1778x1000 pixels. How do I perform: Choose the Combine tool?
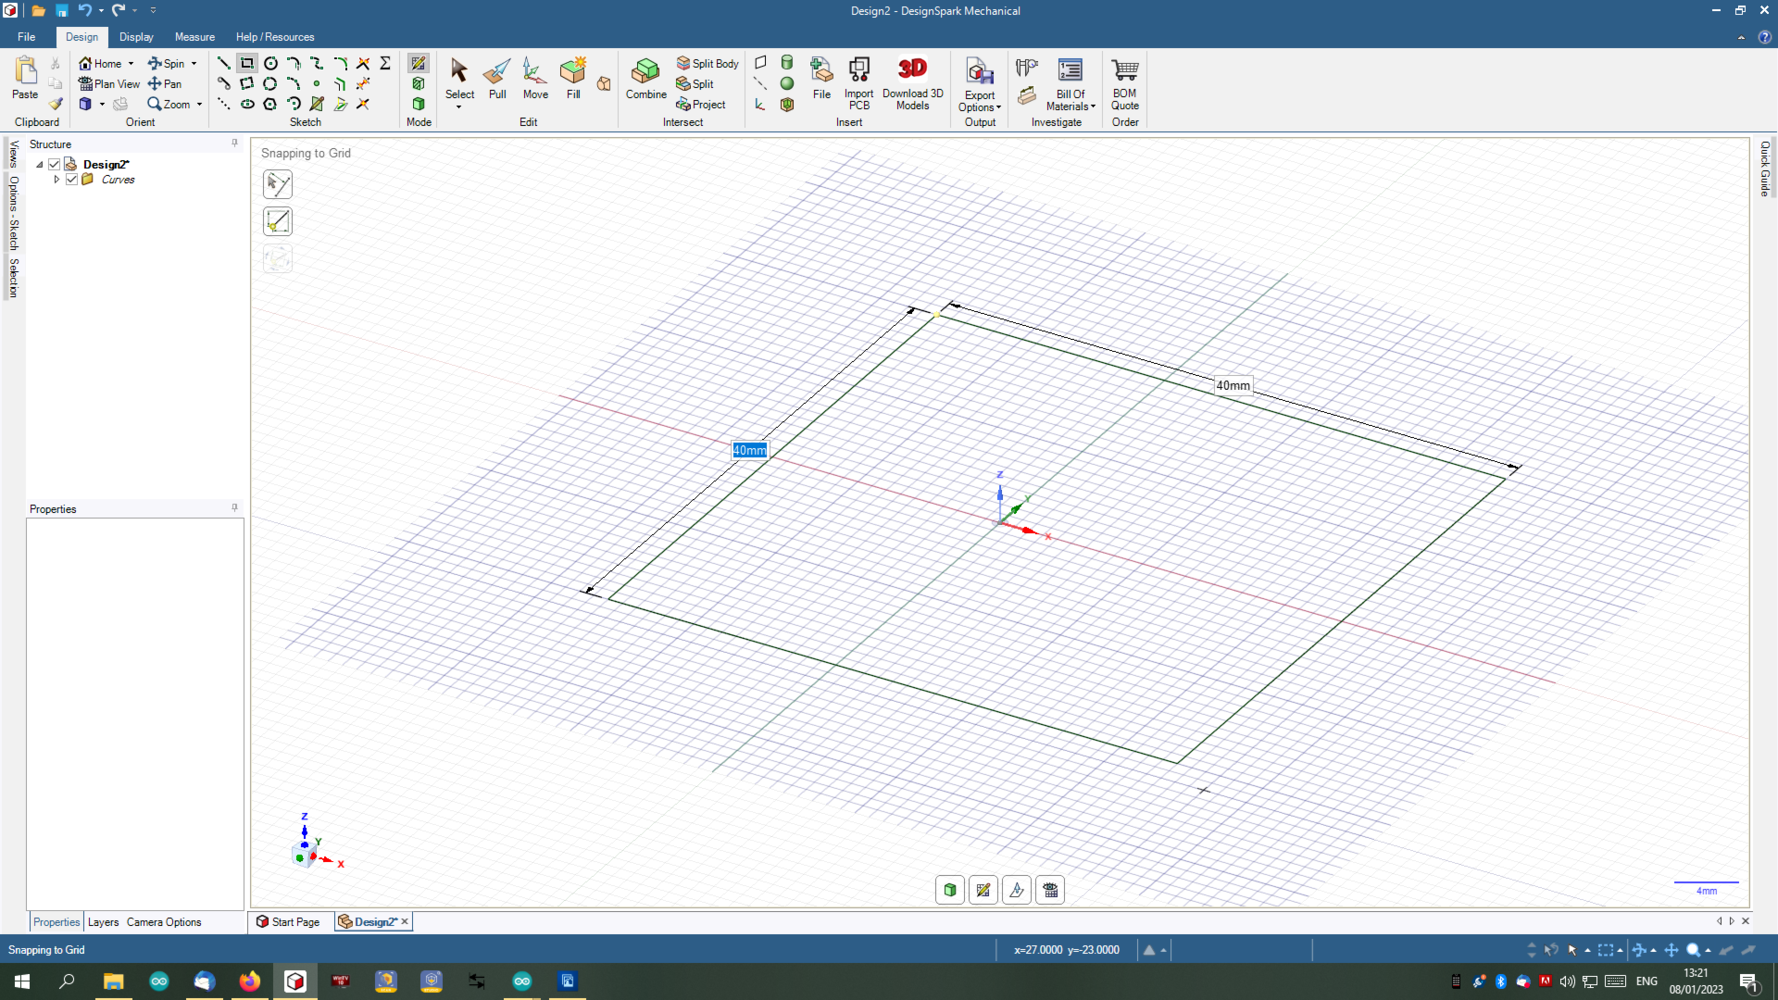[x=646, y=78]
